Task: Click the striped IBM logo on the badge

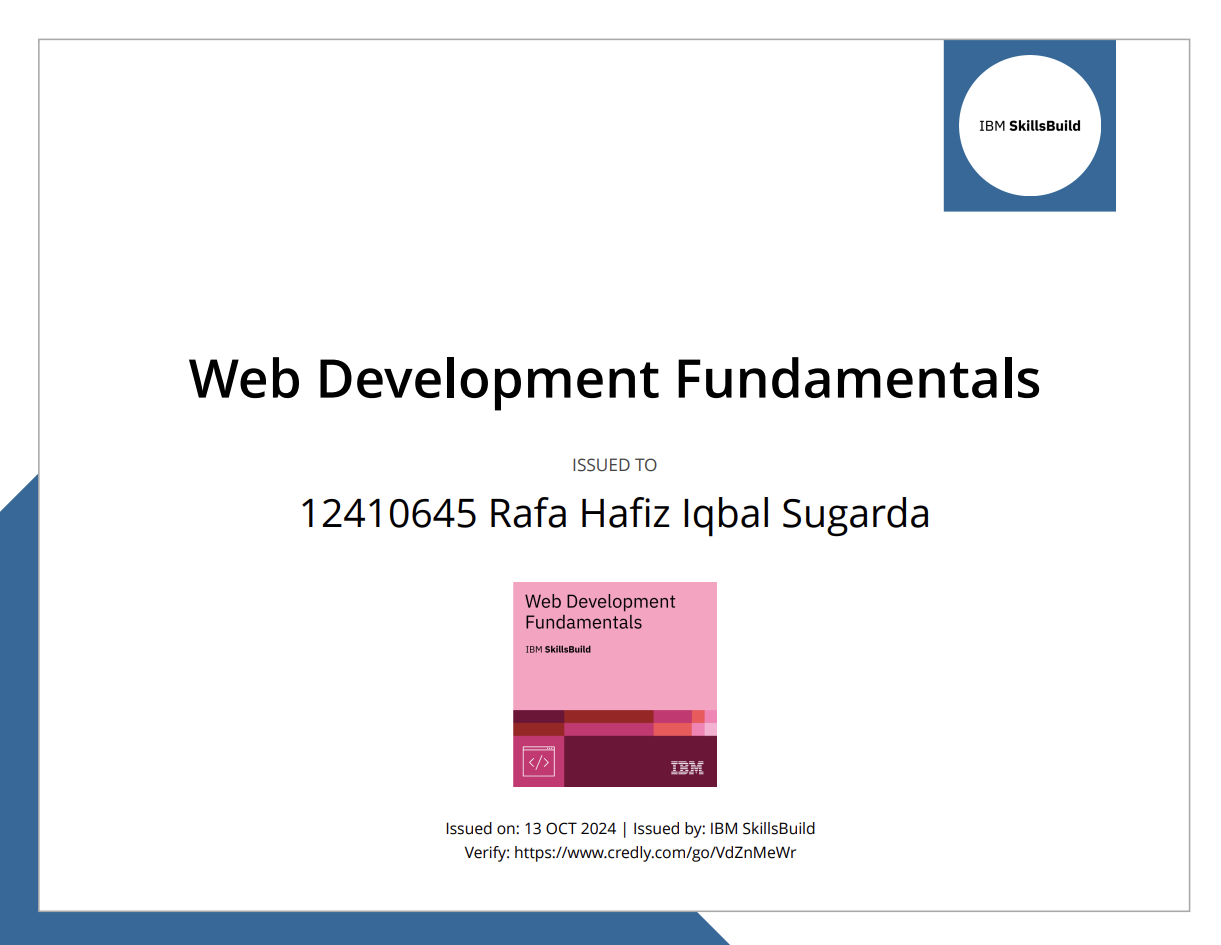Action: click(687, 768)
